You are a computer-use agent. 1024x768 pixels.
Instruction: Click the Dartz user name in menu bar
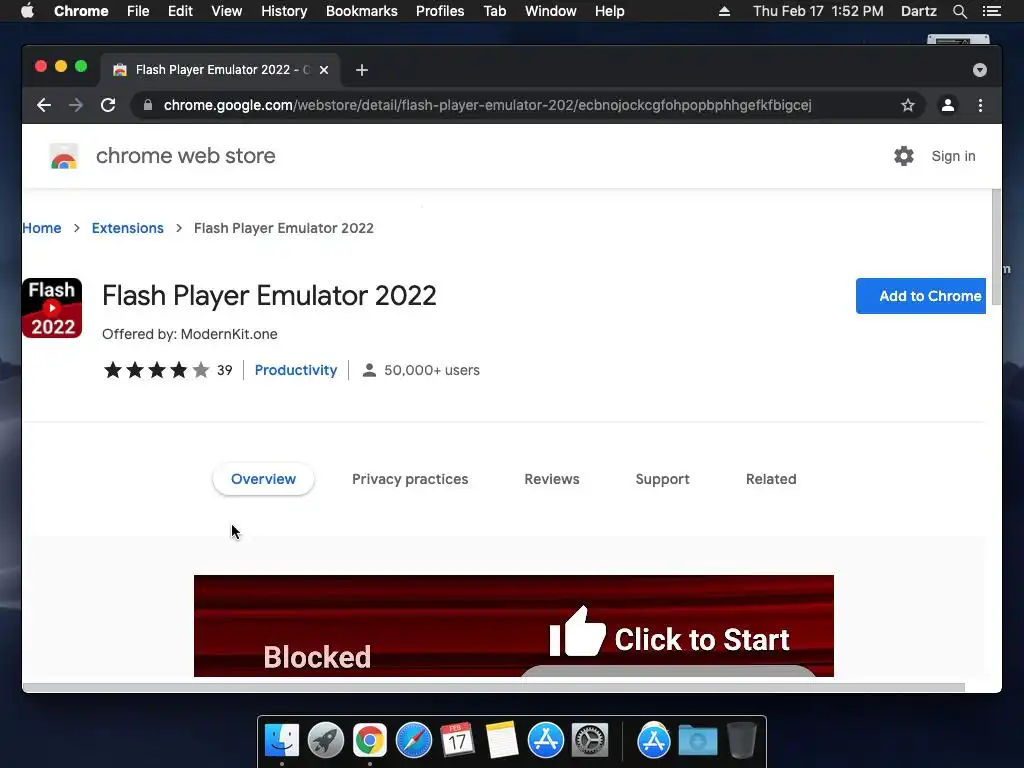pos(919,11)
